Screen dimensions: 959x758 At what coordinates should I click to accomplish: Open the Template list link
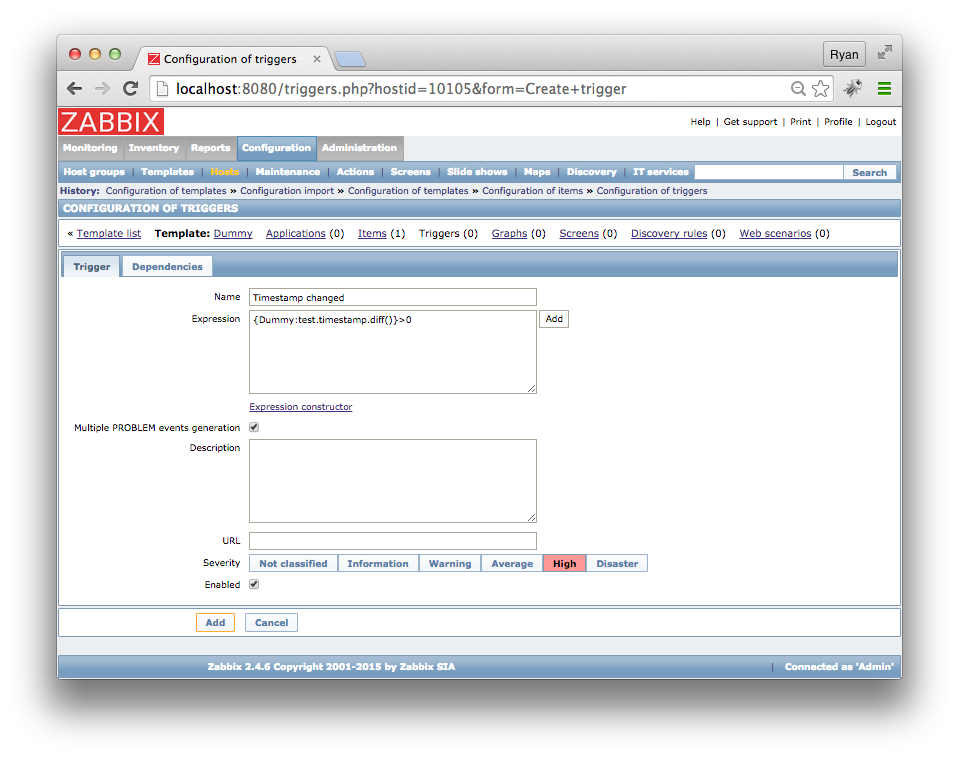point(109,233)
